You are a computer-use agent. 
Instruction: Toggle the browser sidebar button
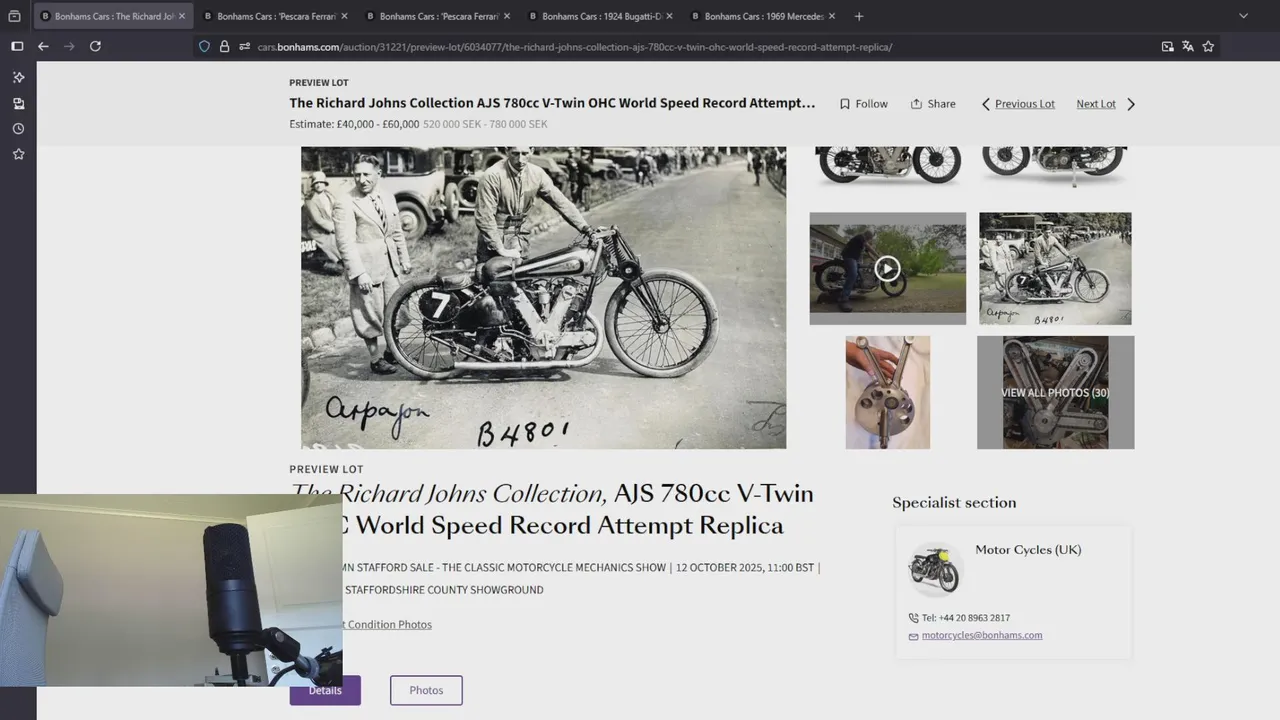[17, 46]
